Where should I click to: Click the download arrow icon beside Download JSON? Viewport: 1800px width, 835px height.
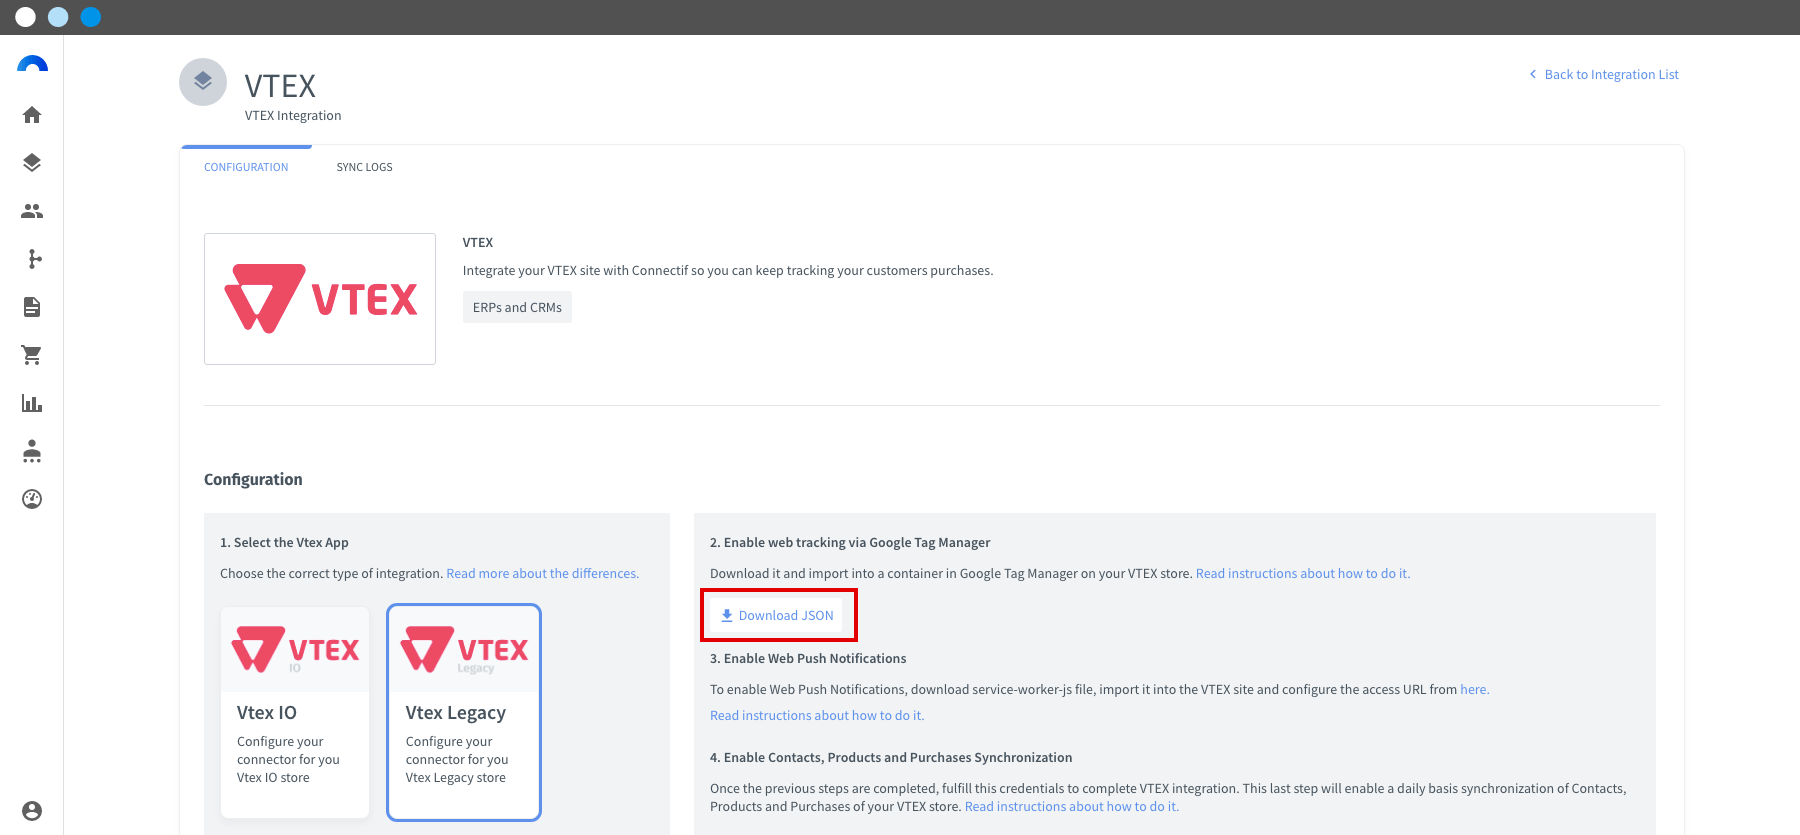(x=727, y=615)
